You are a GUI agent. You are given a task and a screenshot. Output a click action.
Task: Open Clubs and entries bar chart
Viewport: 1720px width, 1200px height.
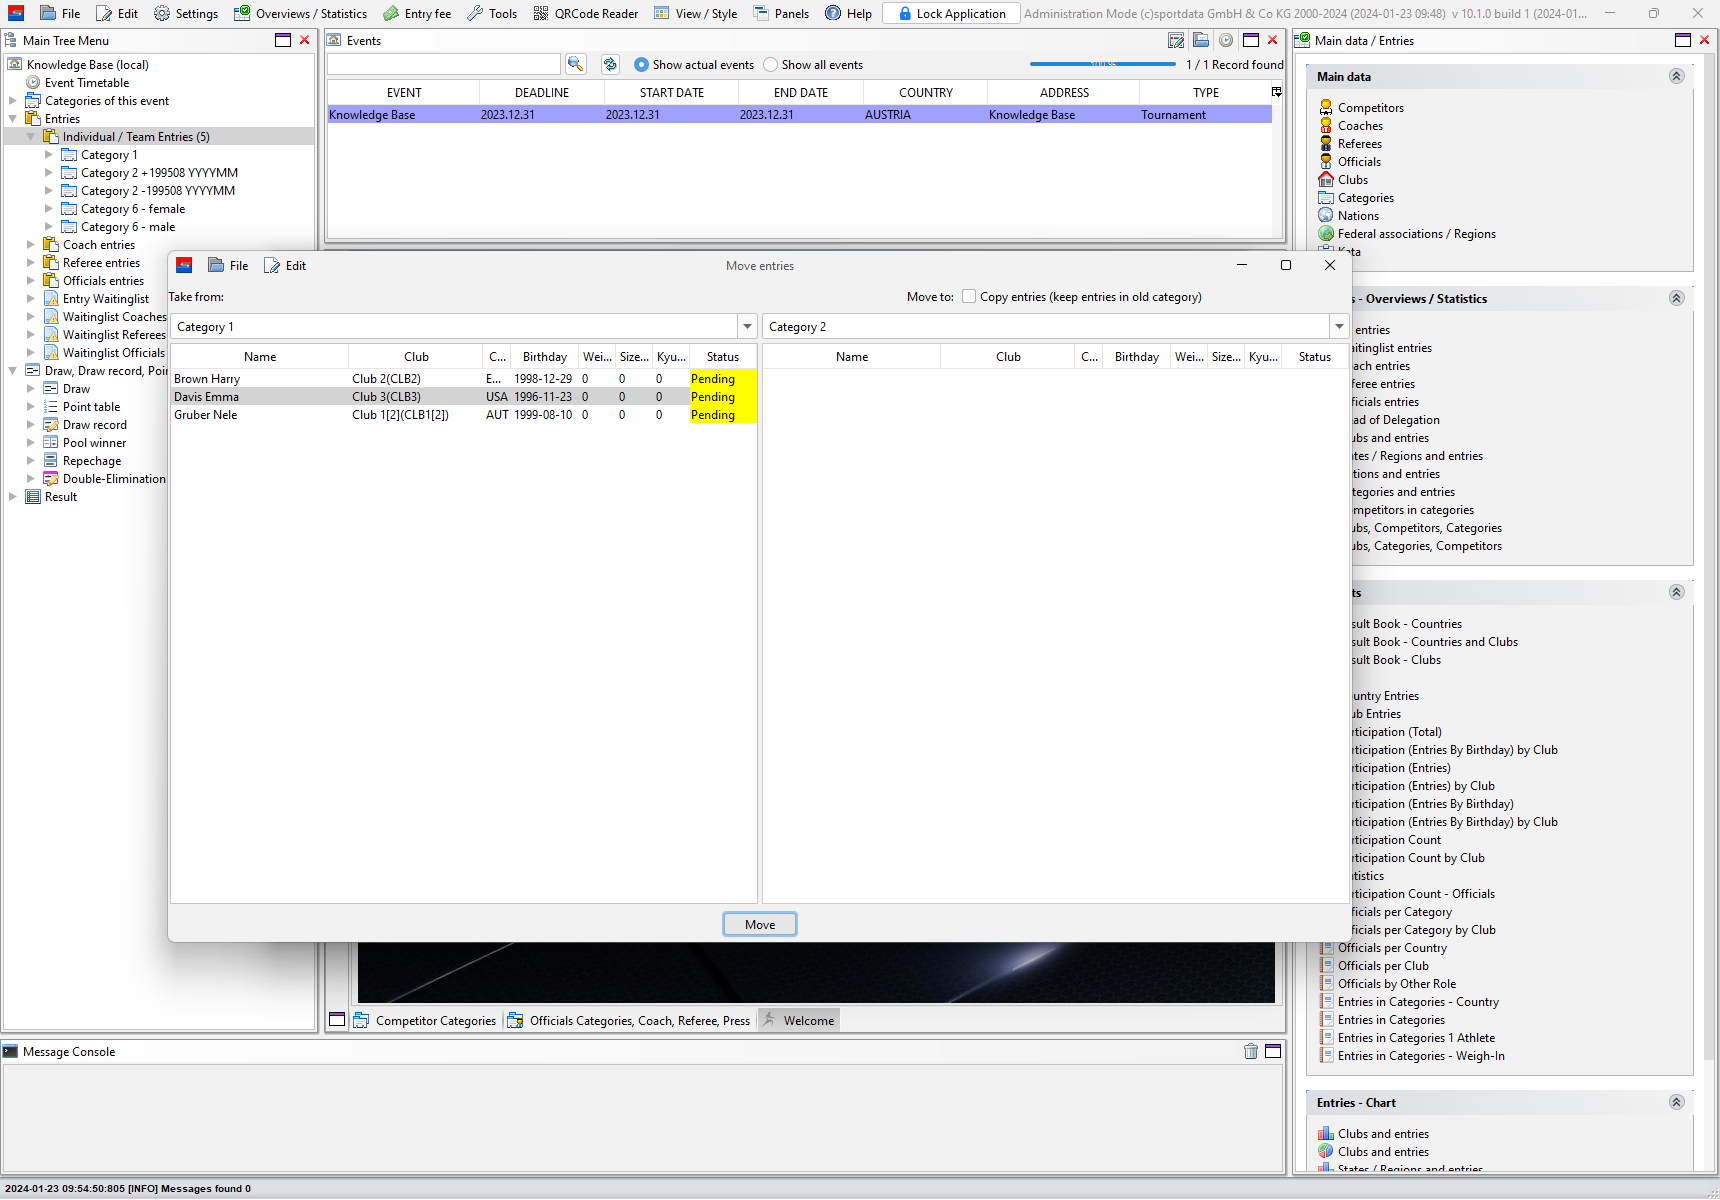[1383, 1134]
